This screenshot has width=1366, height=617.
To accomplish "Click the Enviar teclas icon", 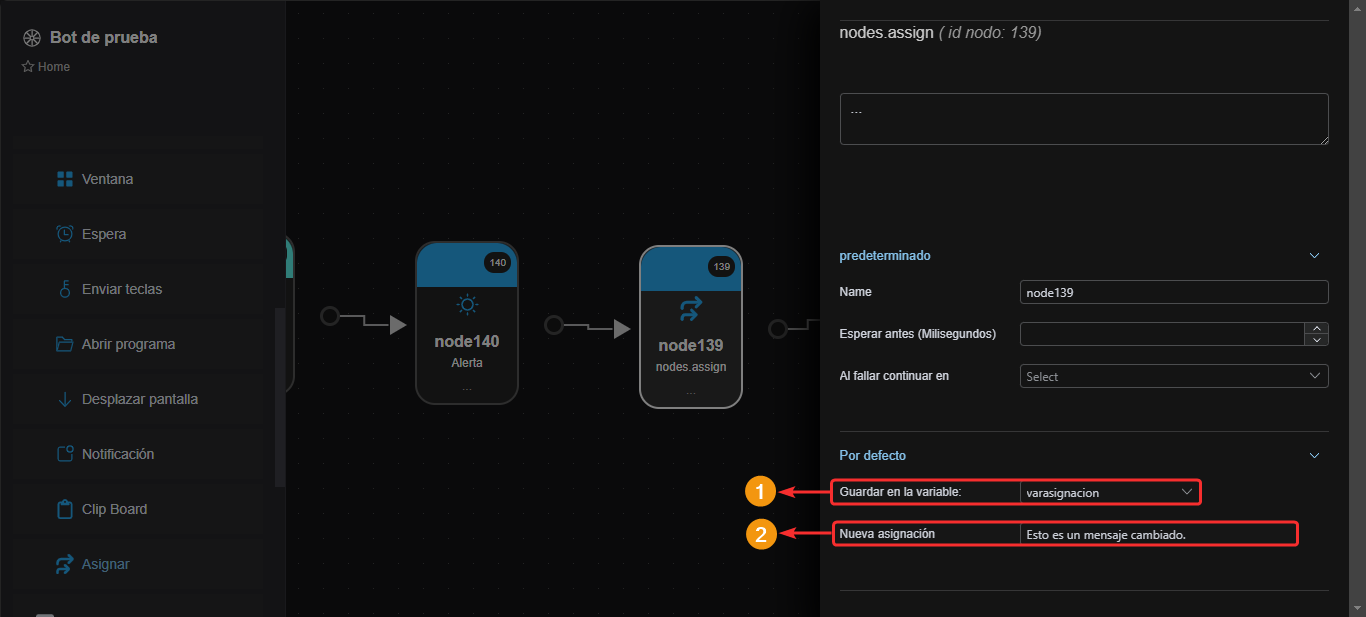I will [x=65, y=289].
